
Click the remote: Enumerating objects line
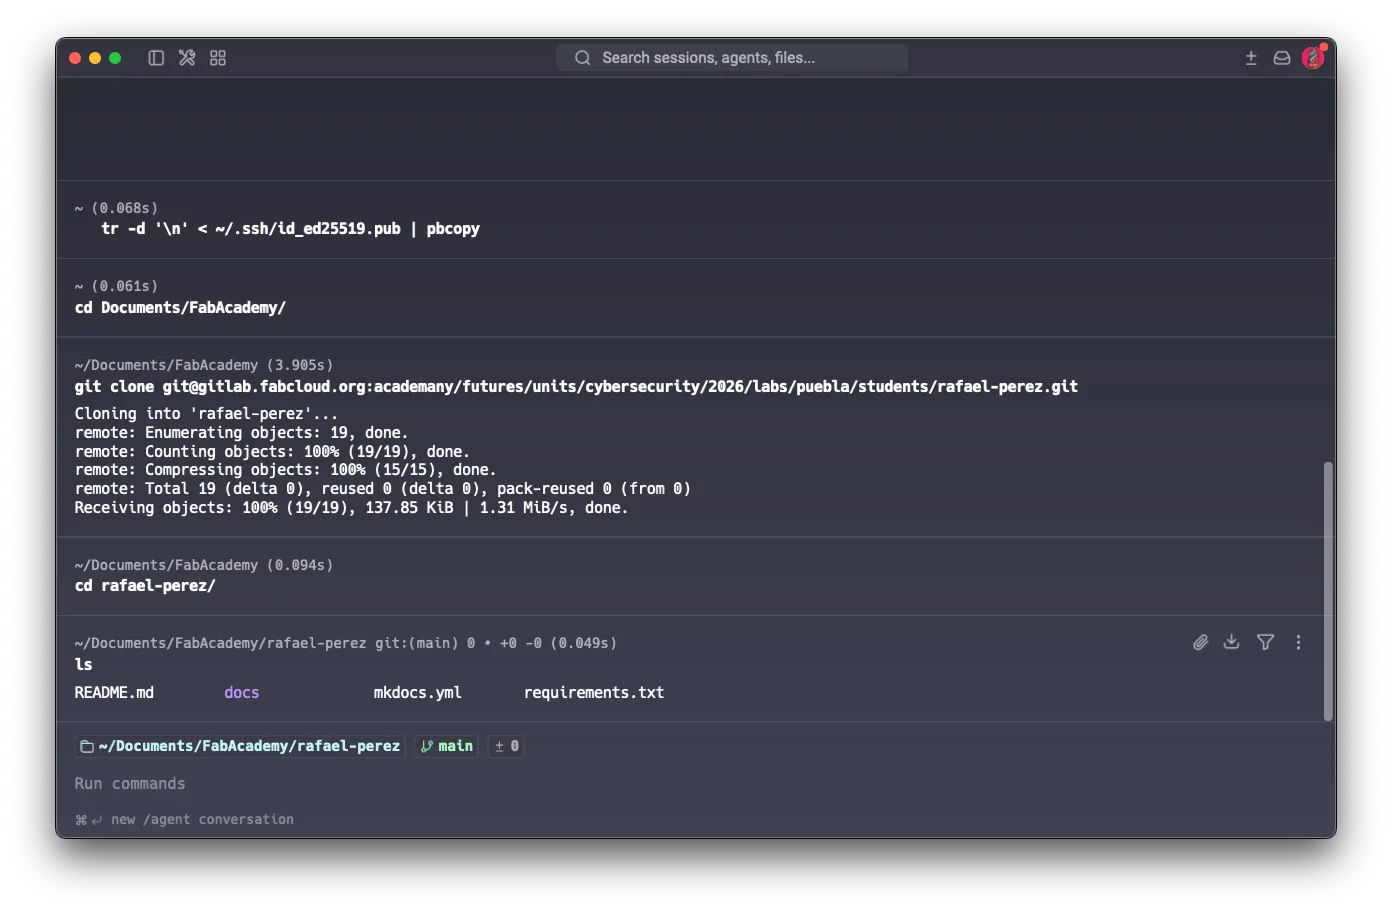pos(241,432)
